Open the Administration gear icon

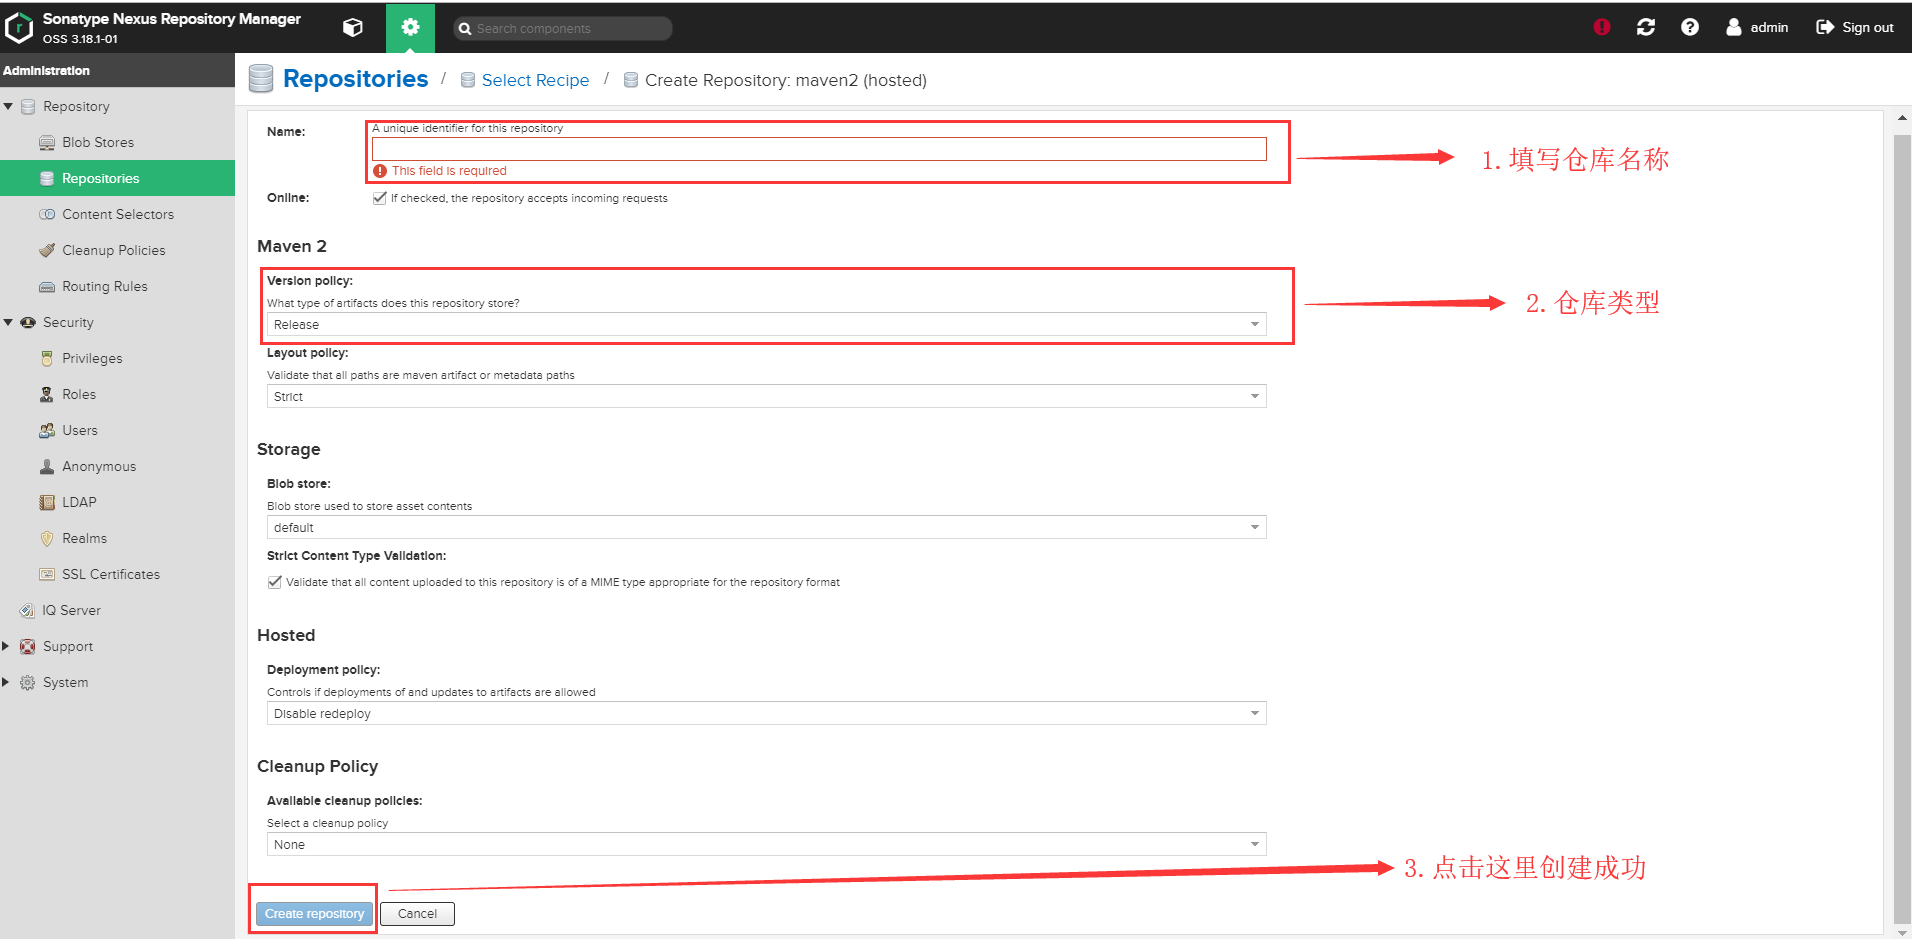tap(410, 28)
